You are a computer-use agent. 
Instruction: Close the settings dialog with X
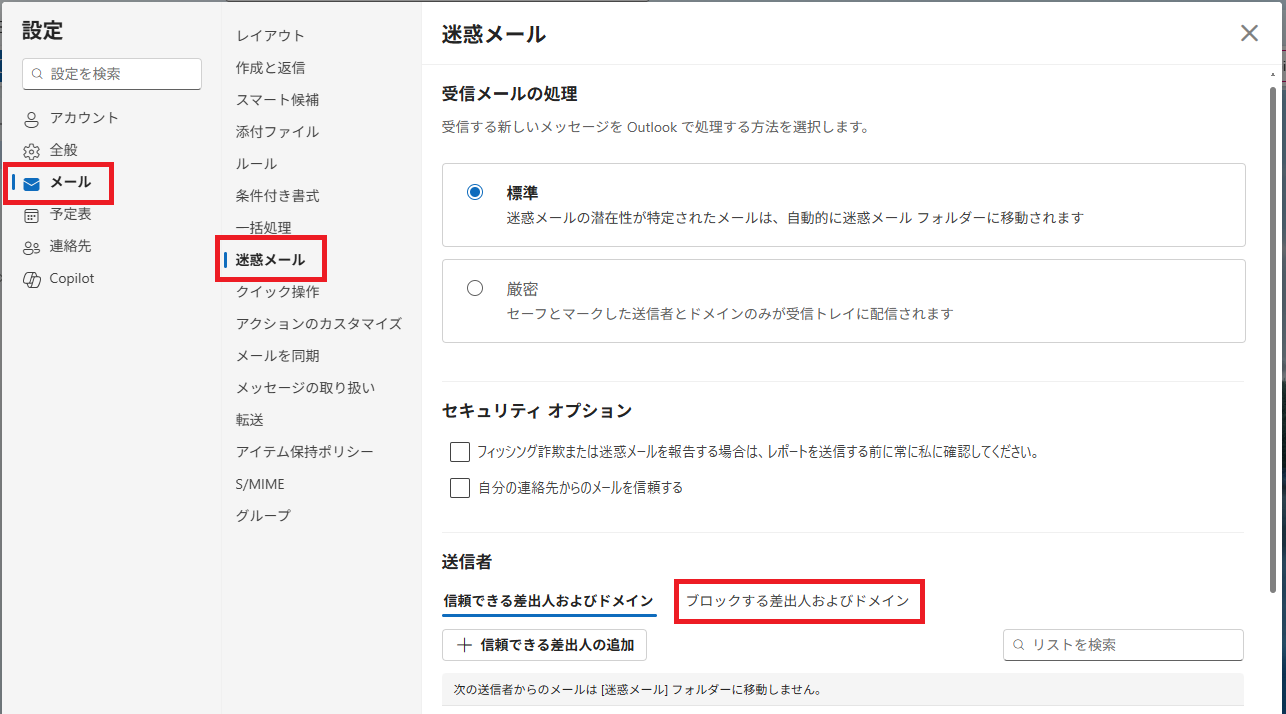click(1249, 33)
